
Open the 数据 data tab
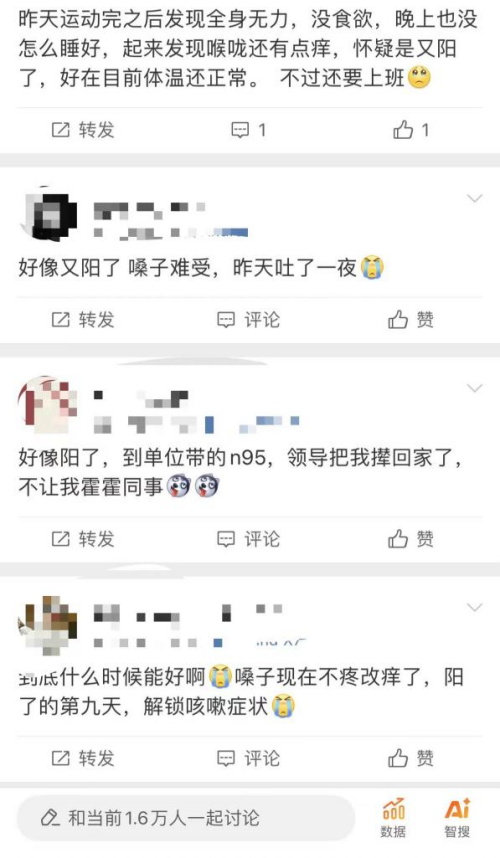point(393,819)
